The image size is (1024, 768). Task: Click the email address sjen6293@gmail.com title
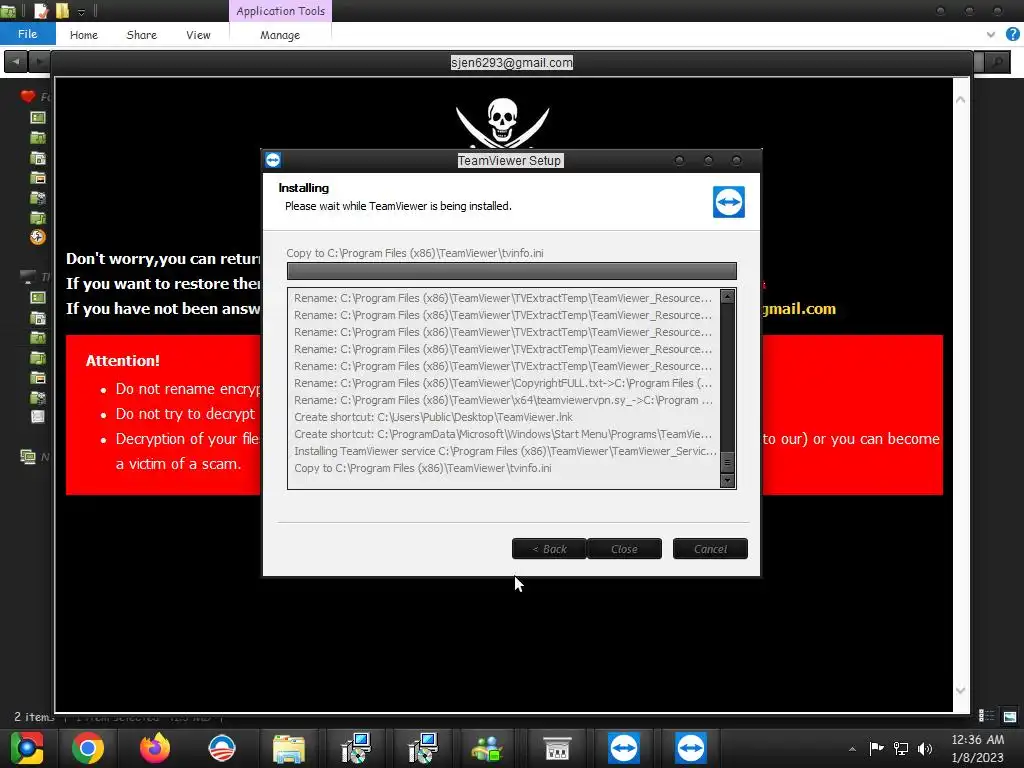[x=511, y=63]
